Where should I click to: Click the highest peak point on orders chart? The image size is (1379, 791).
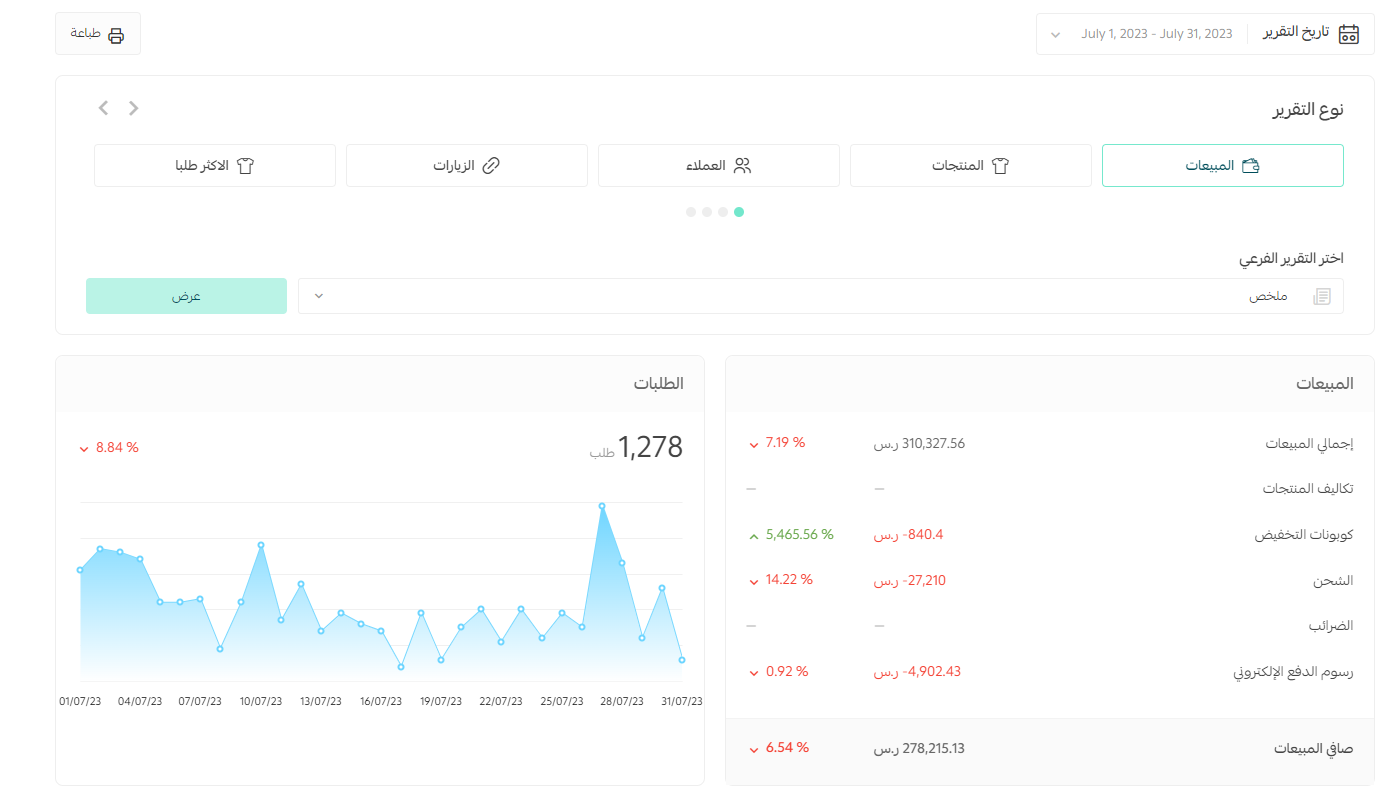pos(602,506)
